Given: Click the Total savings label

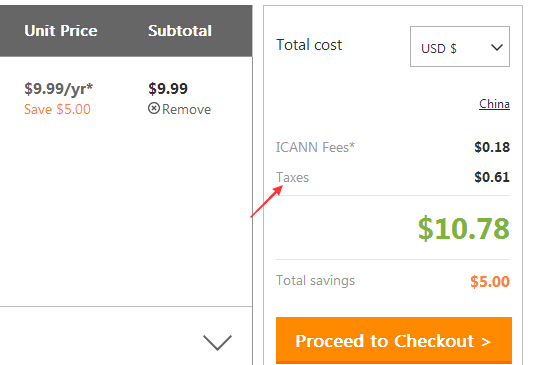Looking at the screenshot, I should pyautogui.click(x=315, y=281).
